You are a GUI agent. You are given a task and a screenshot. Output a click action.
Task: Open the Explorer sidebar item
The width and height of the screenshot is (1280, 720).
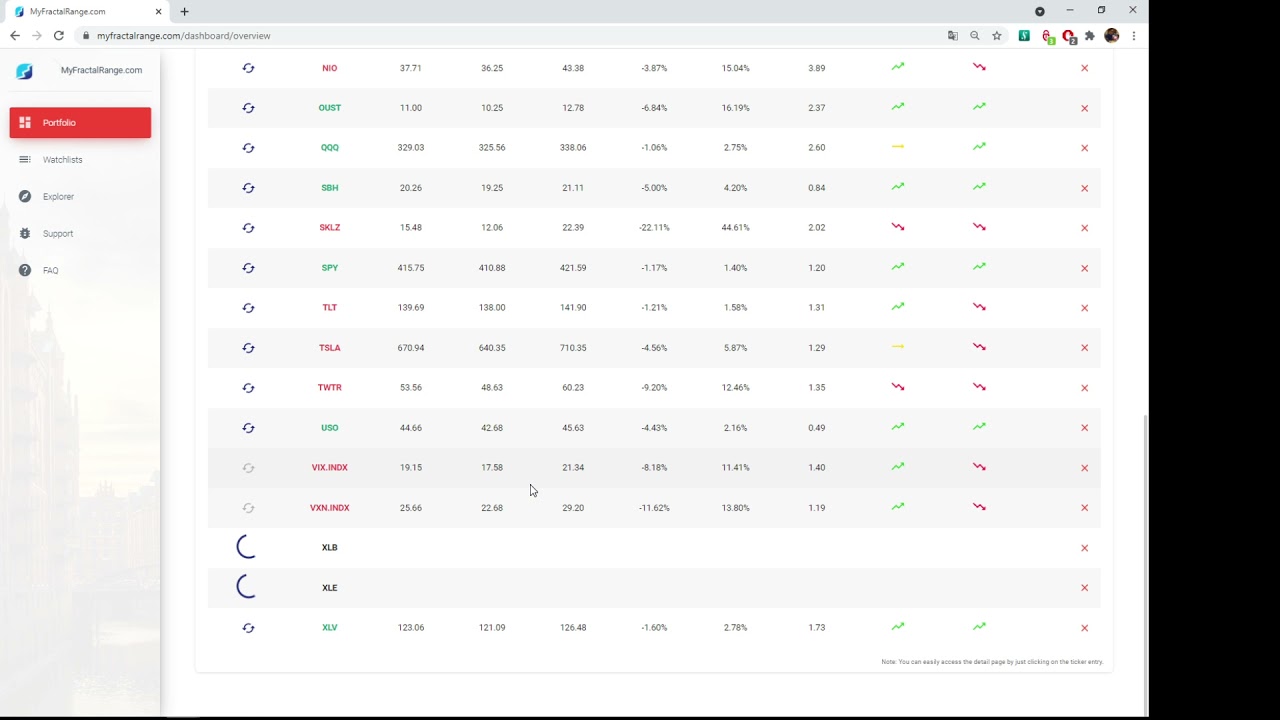[x=80, y=197]
